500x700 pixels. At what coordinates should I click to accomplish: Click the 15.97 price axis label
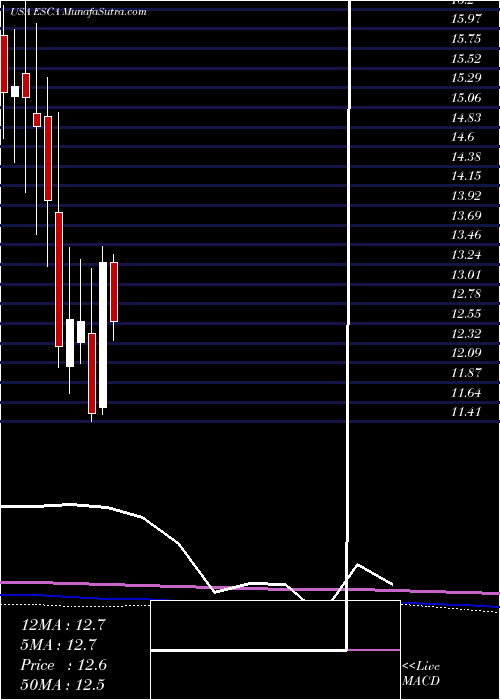pos(466,19)
